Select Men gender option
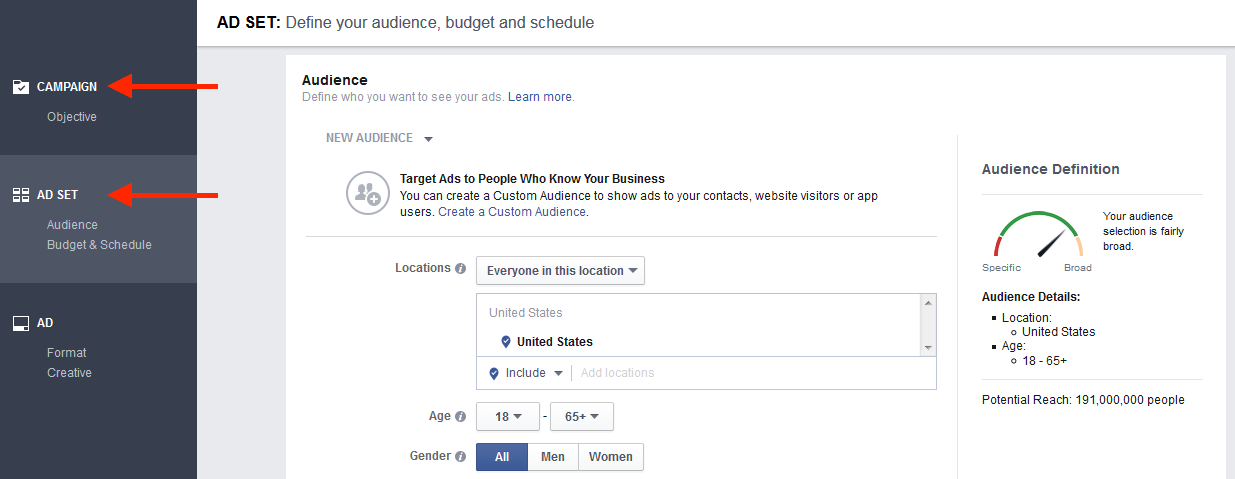This screenshot has width=1235, height=479. pyautogui.click(x=553, y=457)
